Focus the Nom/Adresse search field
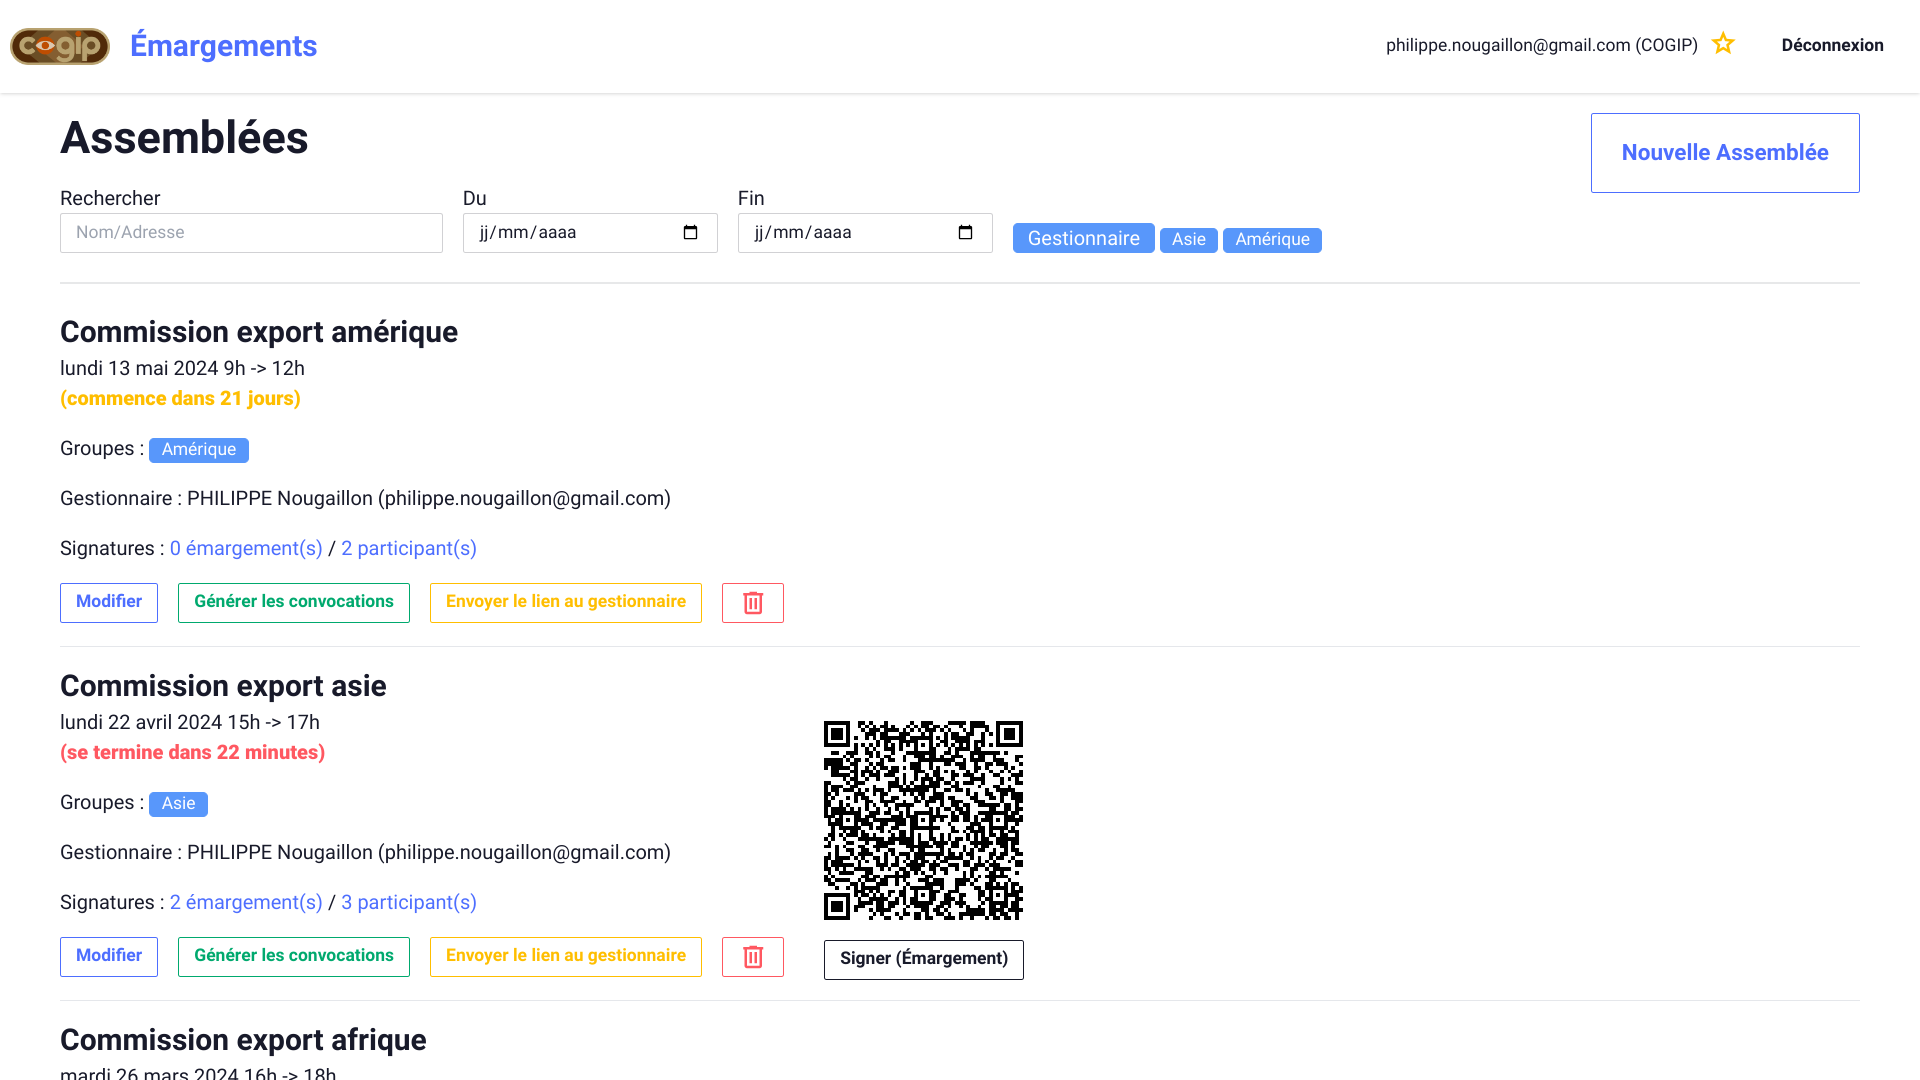The height and width of the screenshot is (1080, 1920). pyautogui.click(x=251, y=233)
